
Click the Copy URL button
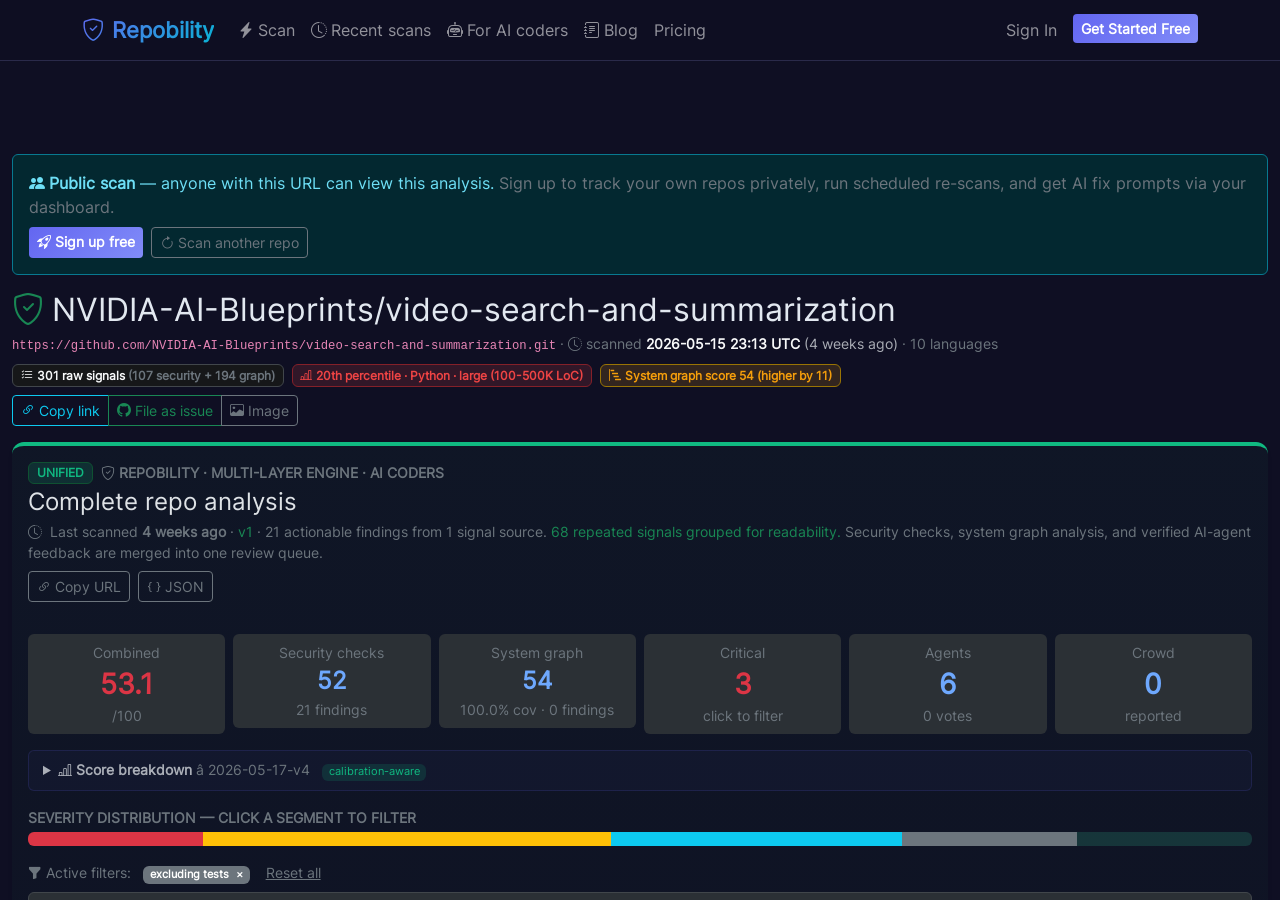pyautogui.click(x=79, y=587)
